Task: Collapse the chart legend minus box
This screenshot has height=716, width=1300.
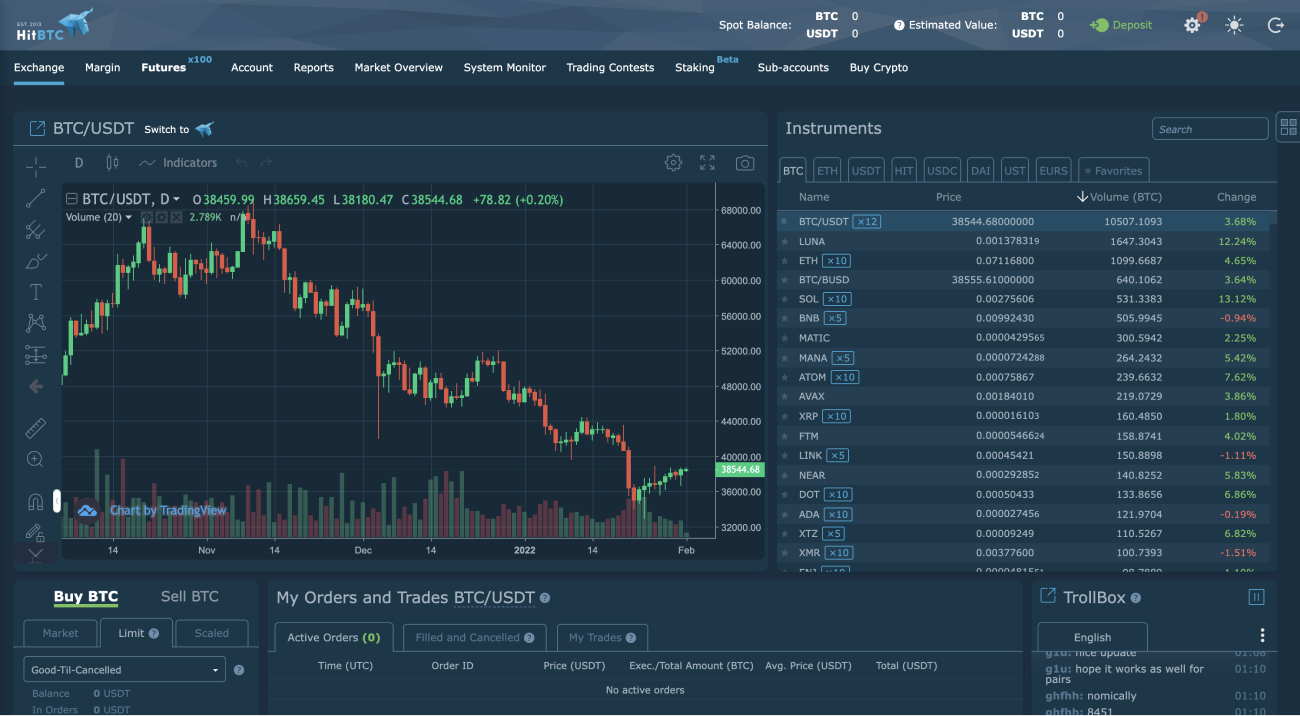Action: tap(71, 199)
